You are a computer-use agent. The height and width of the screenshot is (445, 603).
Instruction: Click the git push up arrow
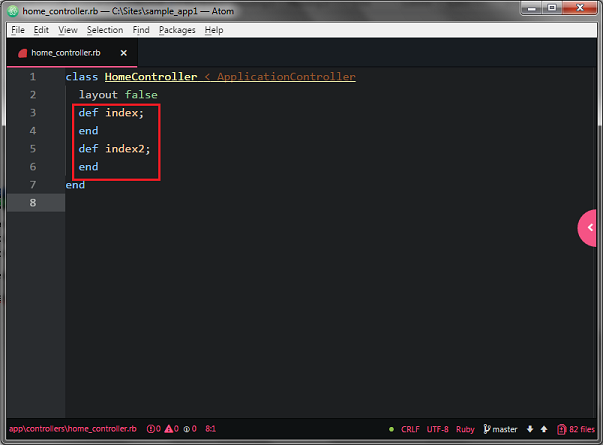tap(544, 429)
